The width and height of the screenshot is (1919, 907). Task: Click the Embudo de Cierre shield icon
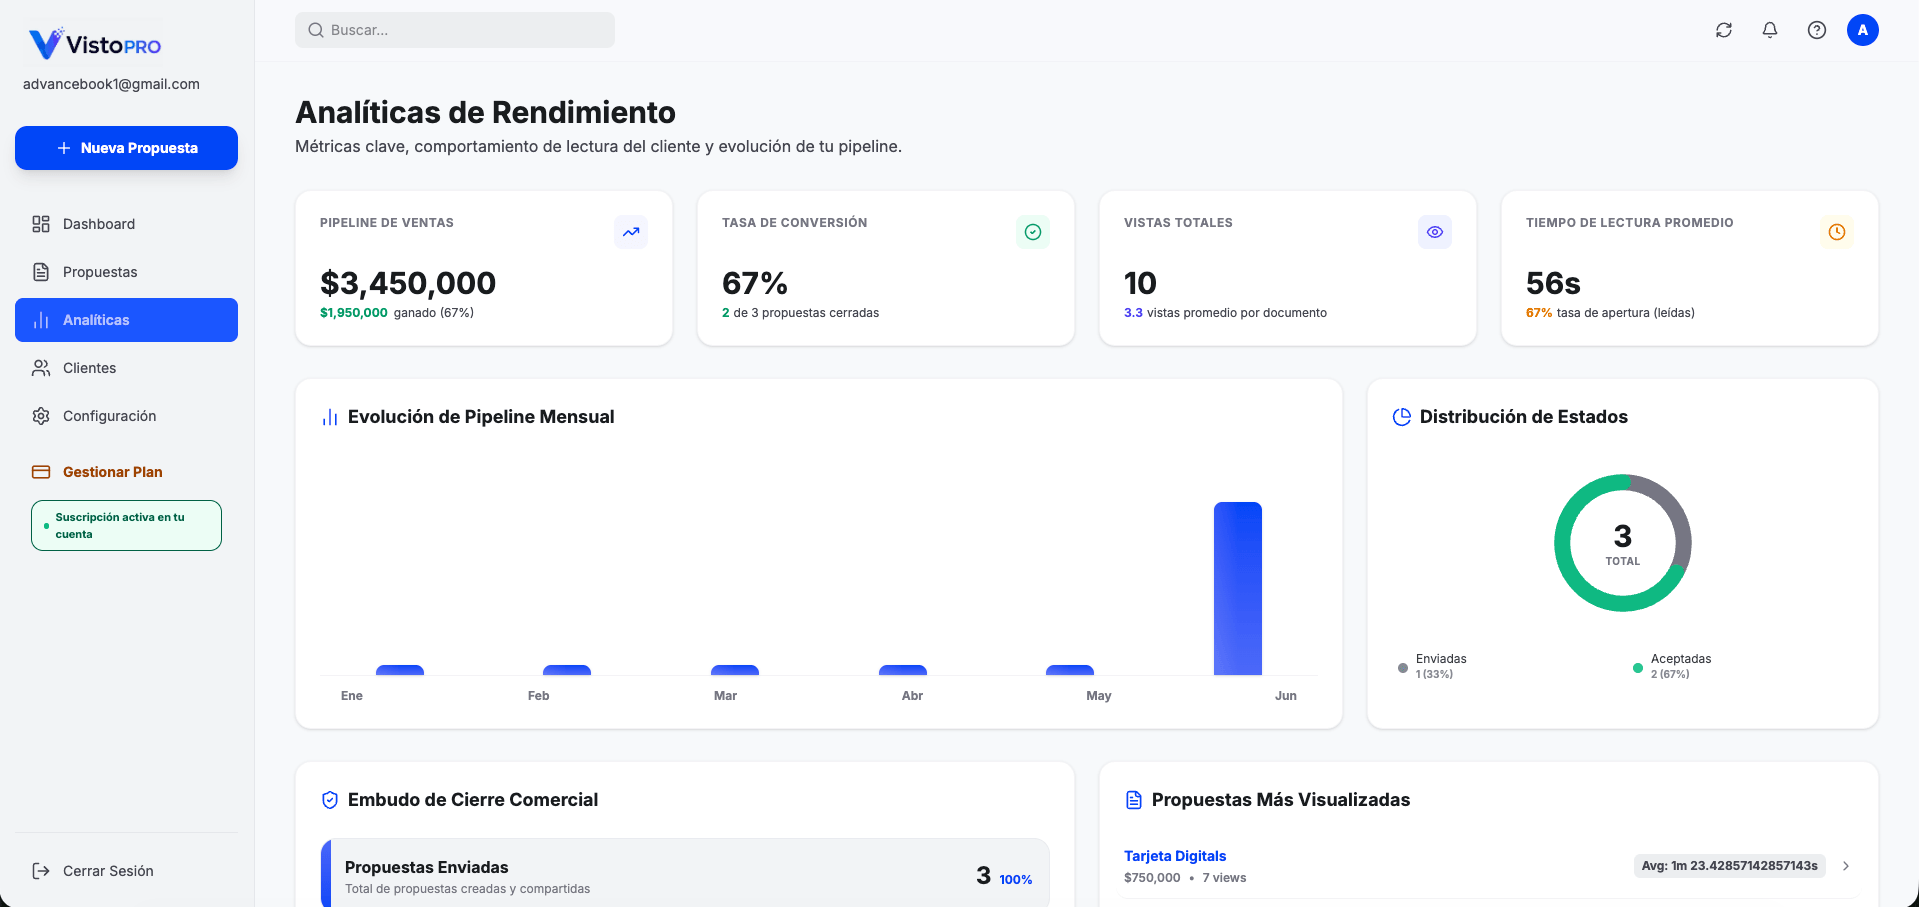point(330,800)
